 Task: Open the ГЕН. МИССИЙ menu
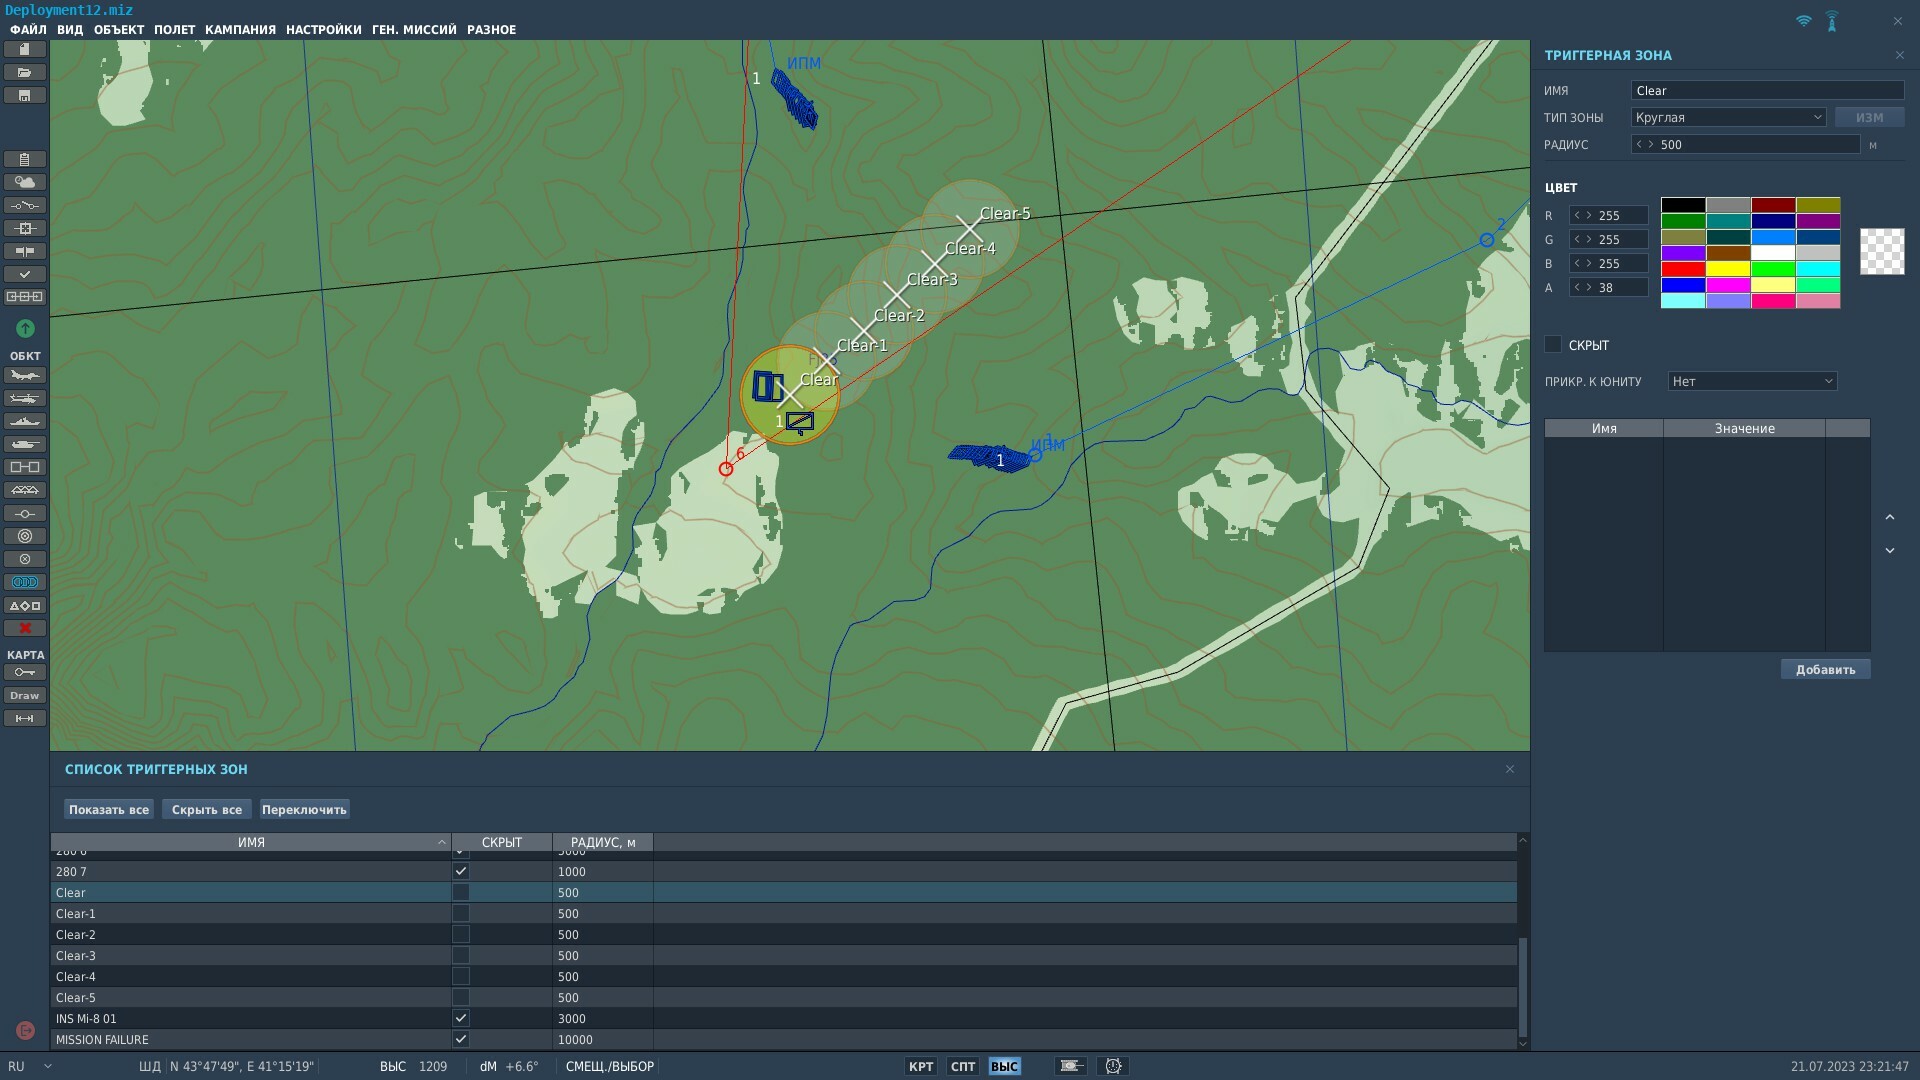coord(414,29)
